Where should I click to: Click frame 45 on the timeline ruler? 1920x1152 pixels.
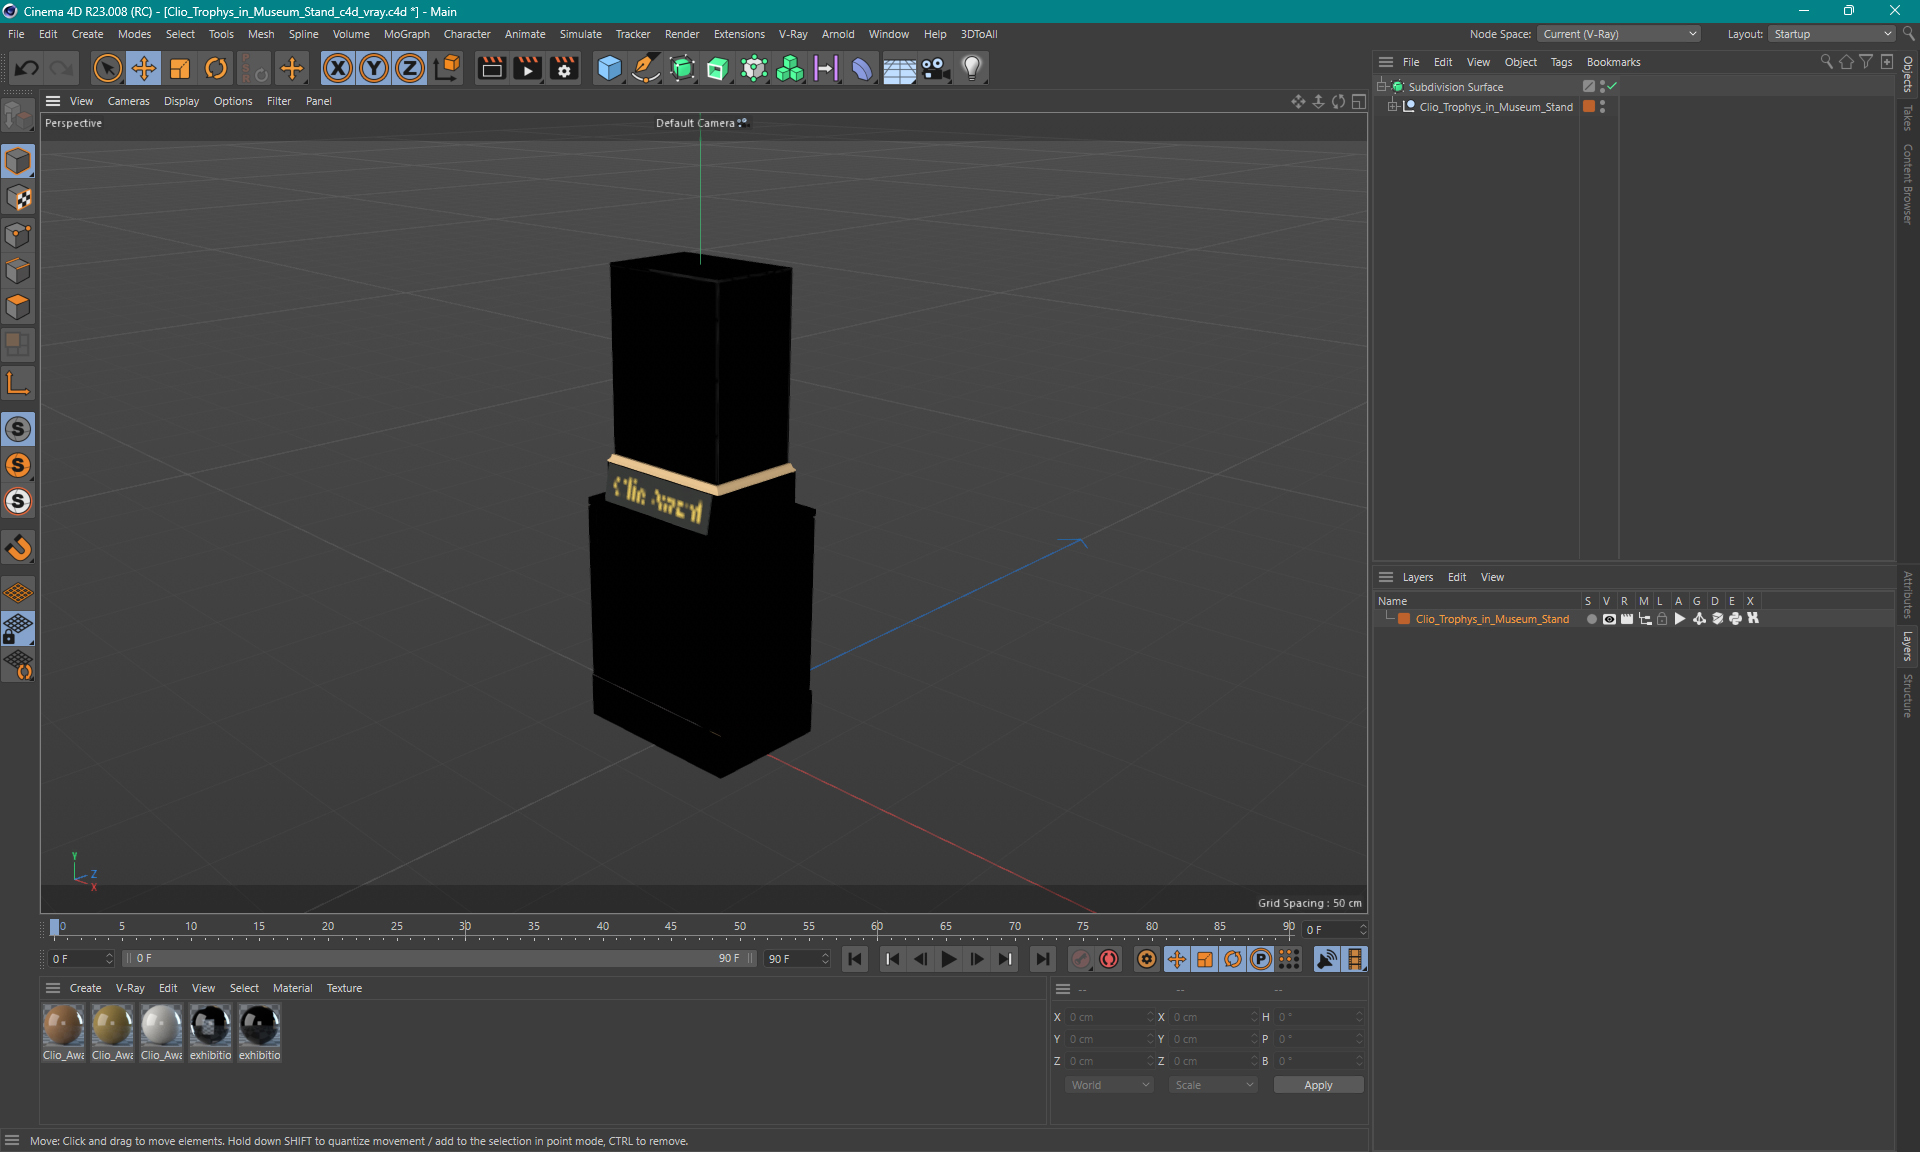(670, 927)
